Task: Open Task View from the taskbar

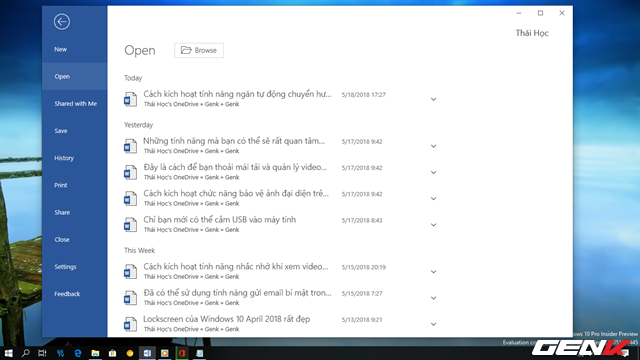Action: pyautogui.click(x=42, y=353)
